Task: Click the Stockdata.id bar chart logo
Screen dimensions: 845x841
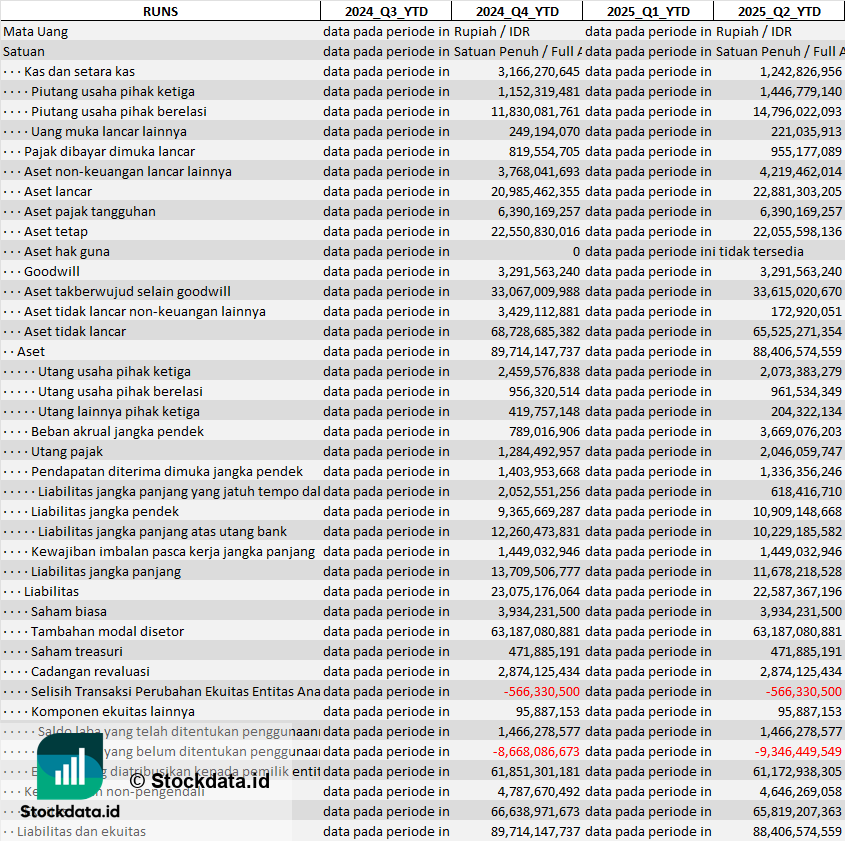Action: (x=69, y=767)
